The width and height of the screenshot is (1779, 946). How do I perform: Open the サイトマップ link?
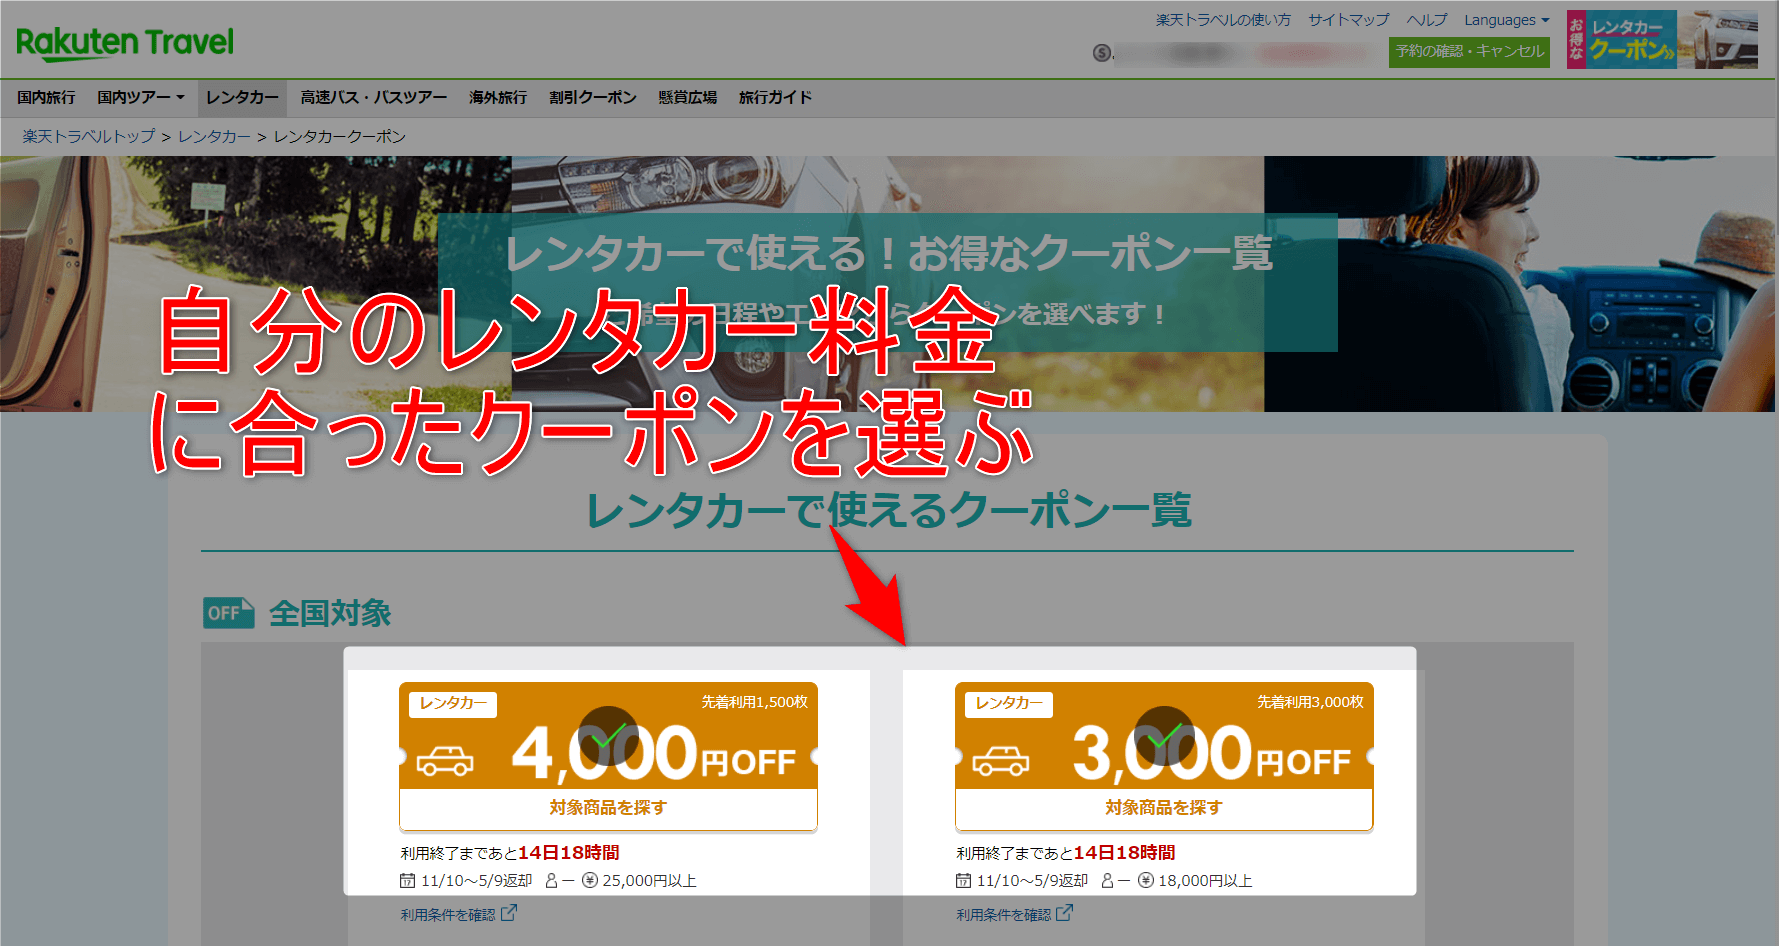[1348, 20]
